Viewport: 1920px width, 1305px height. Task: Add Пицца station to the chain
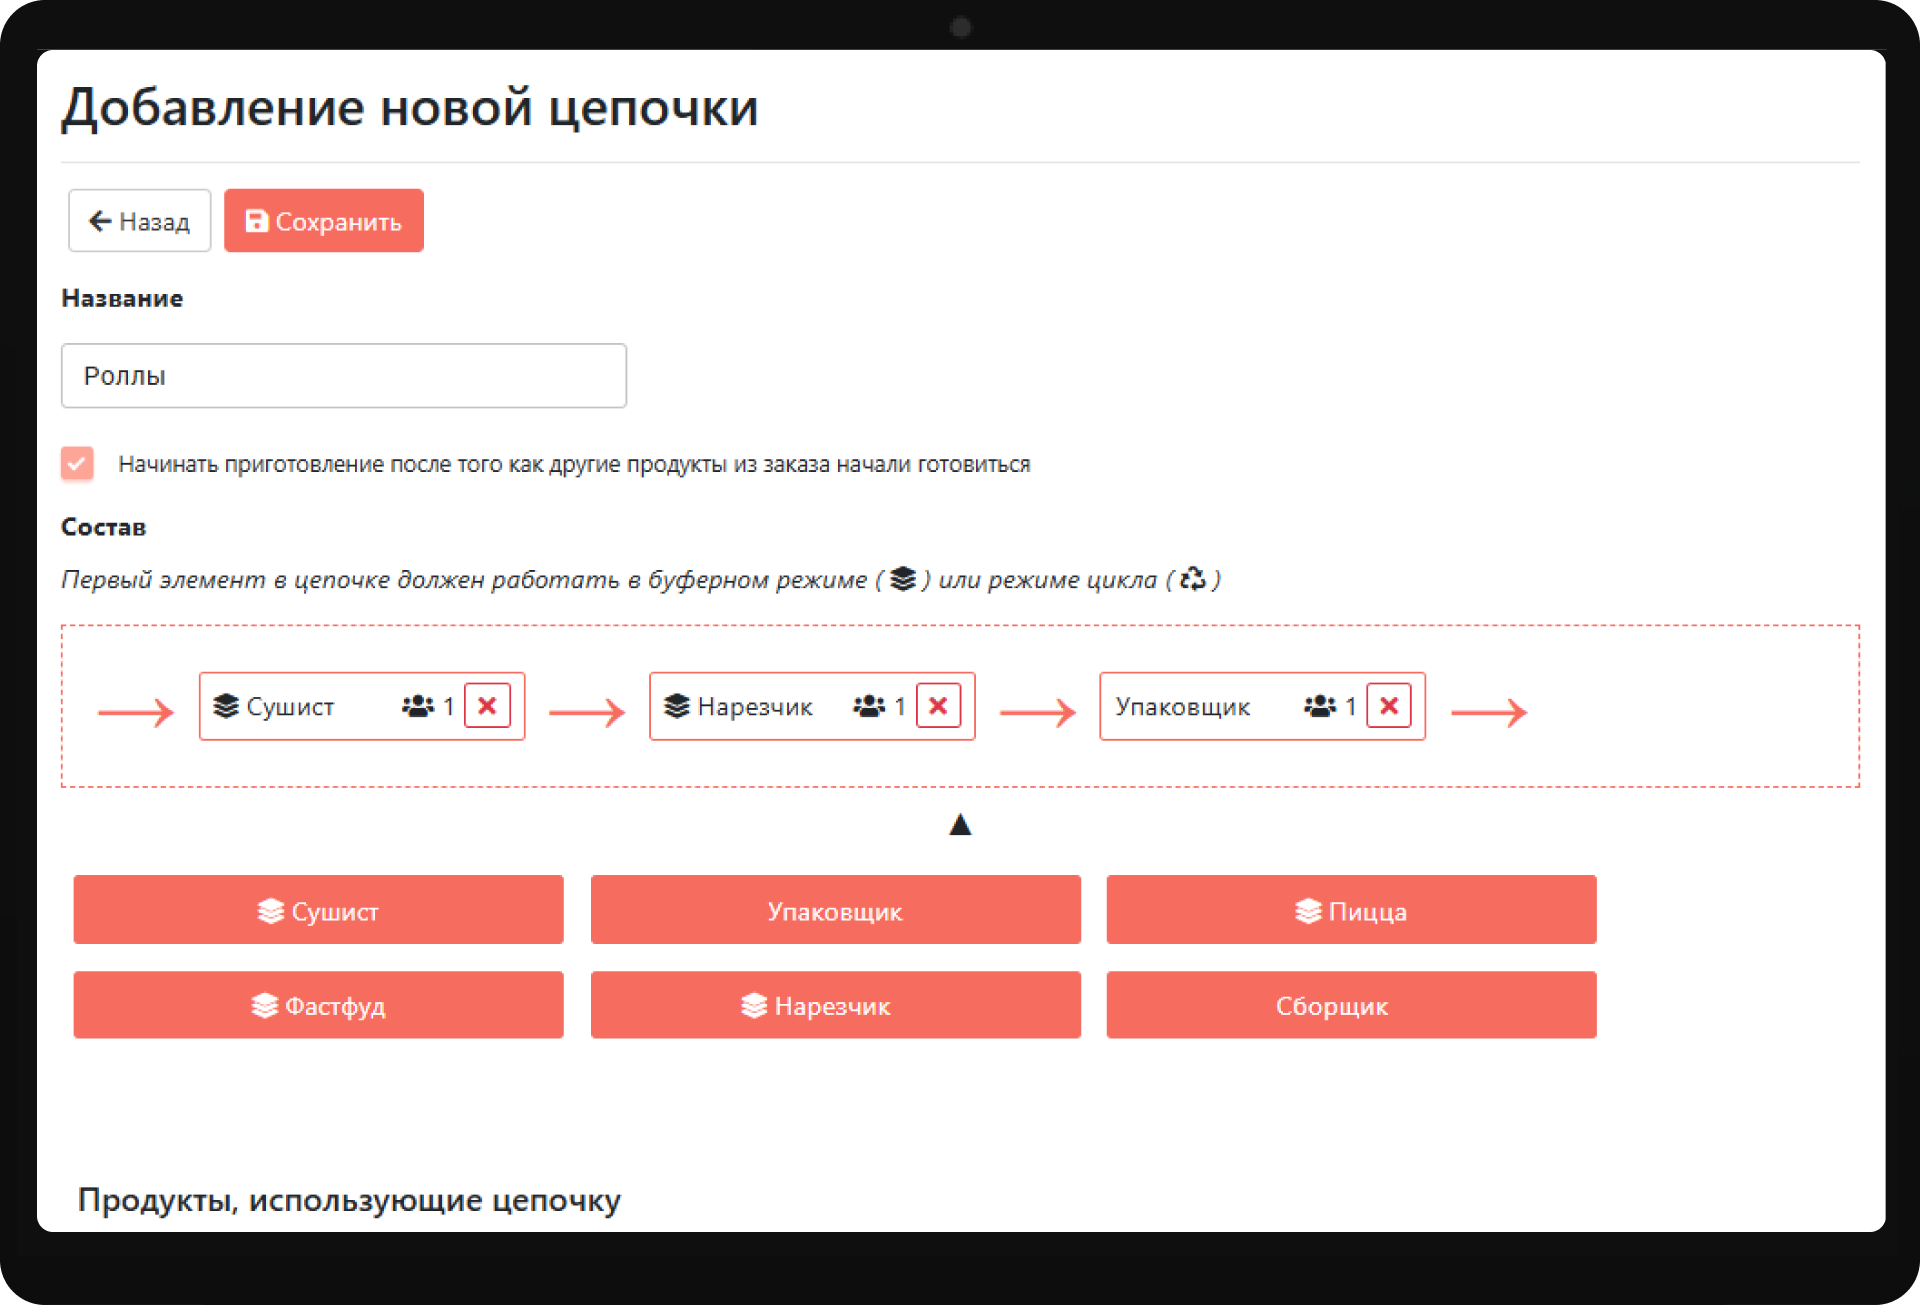(x=1350, y=910)
